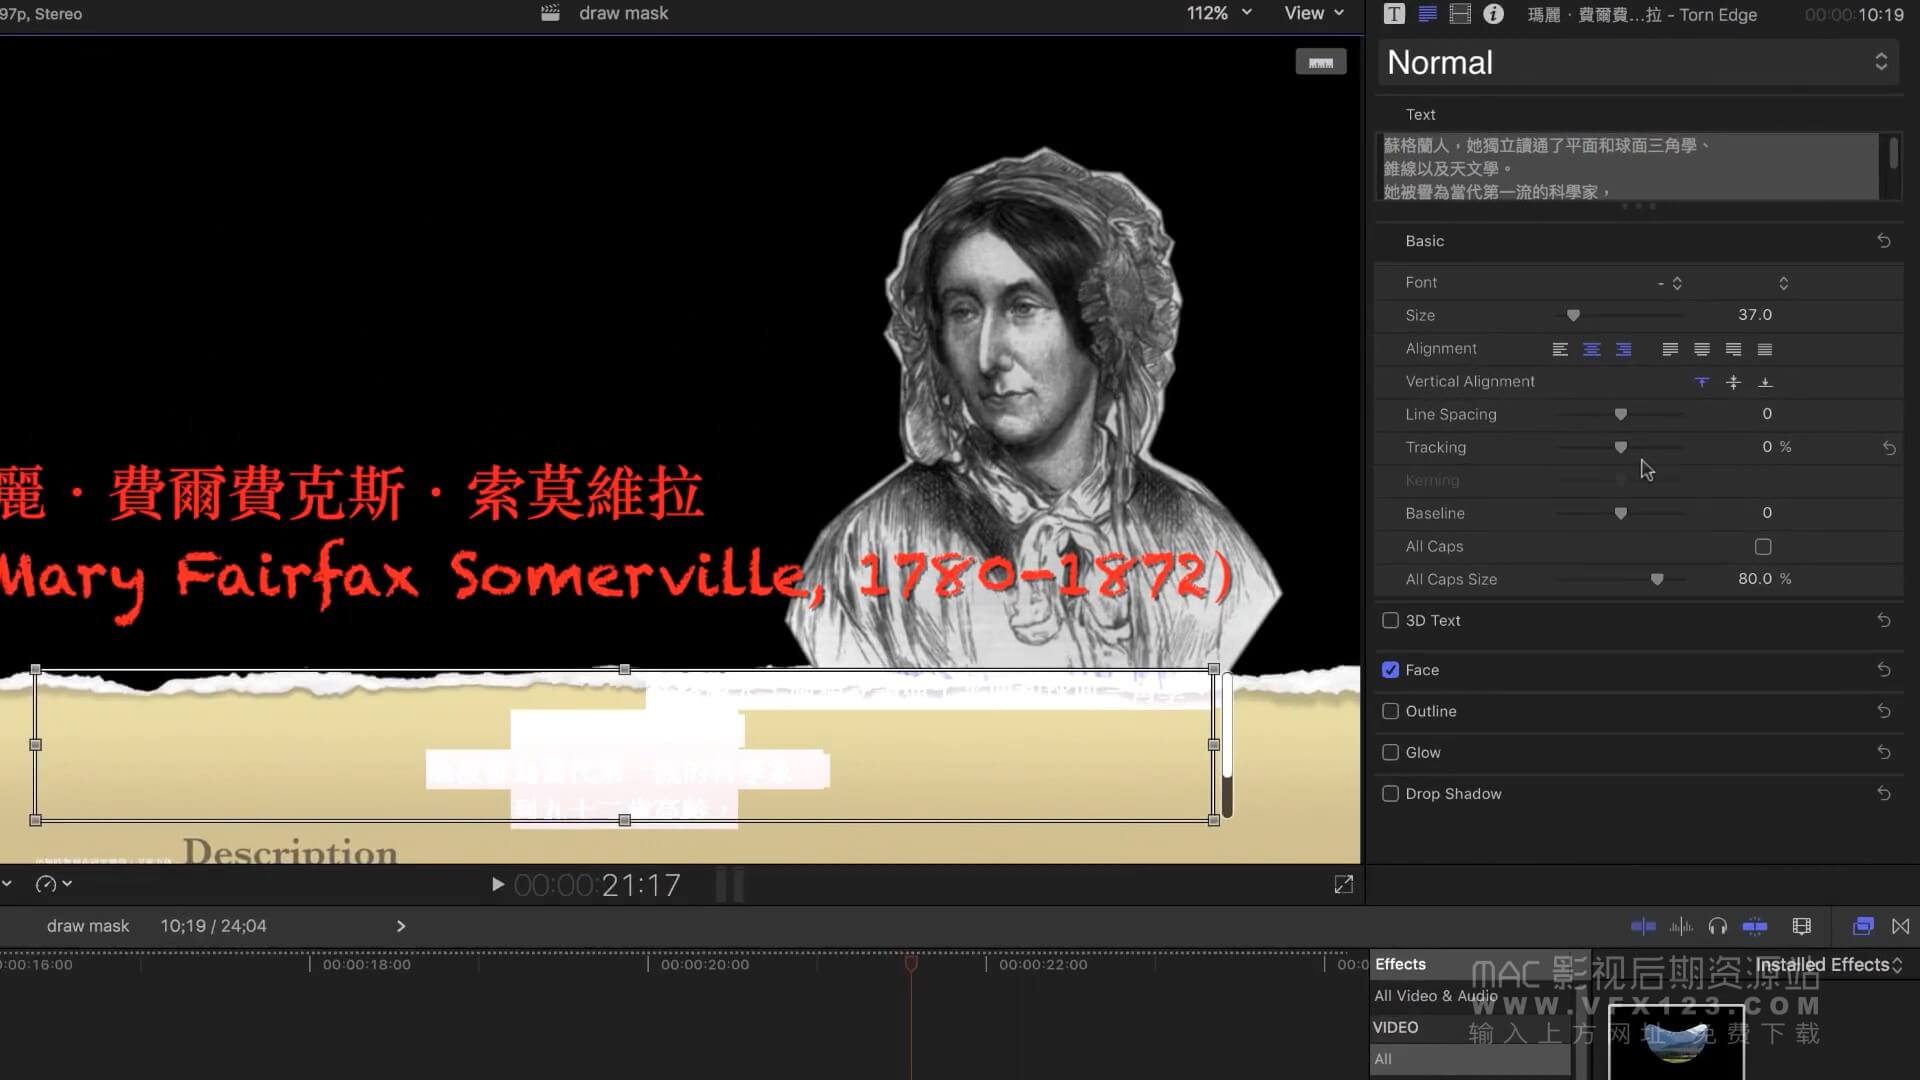
Task: Apply full justify alignment
Action: [x=1765, y=349]
